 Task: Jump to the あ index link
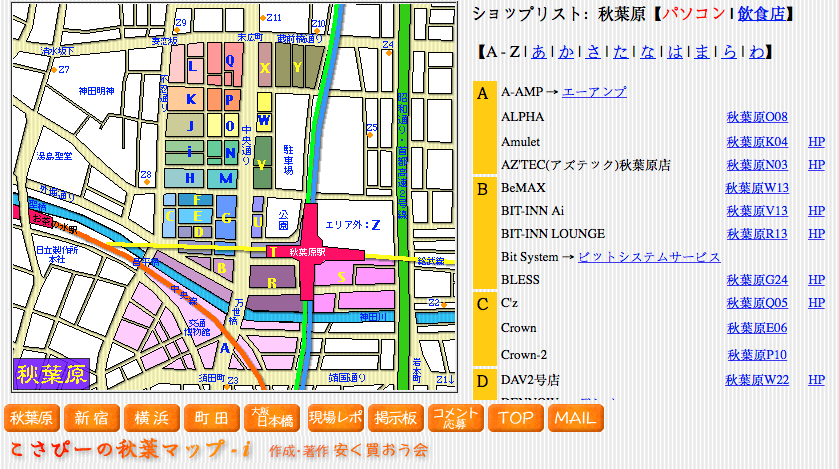pyautogui.click(x=539, y=51)
